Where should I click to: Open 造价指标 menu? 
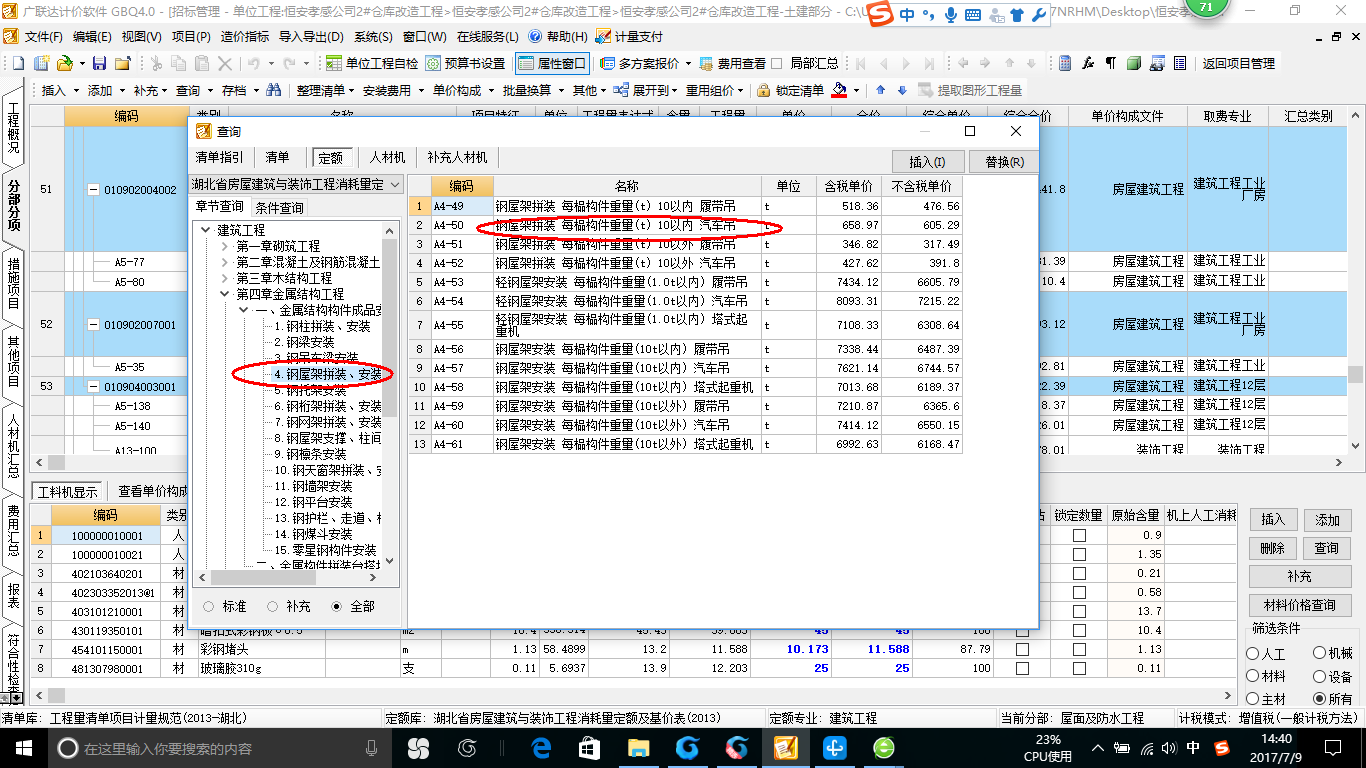pos(244,36)
